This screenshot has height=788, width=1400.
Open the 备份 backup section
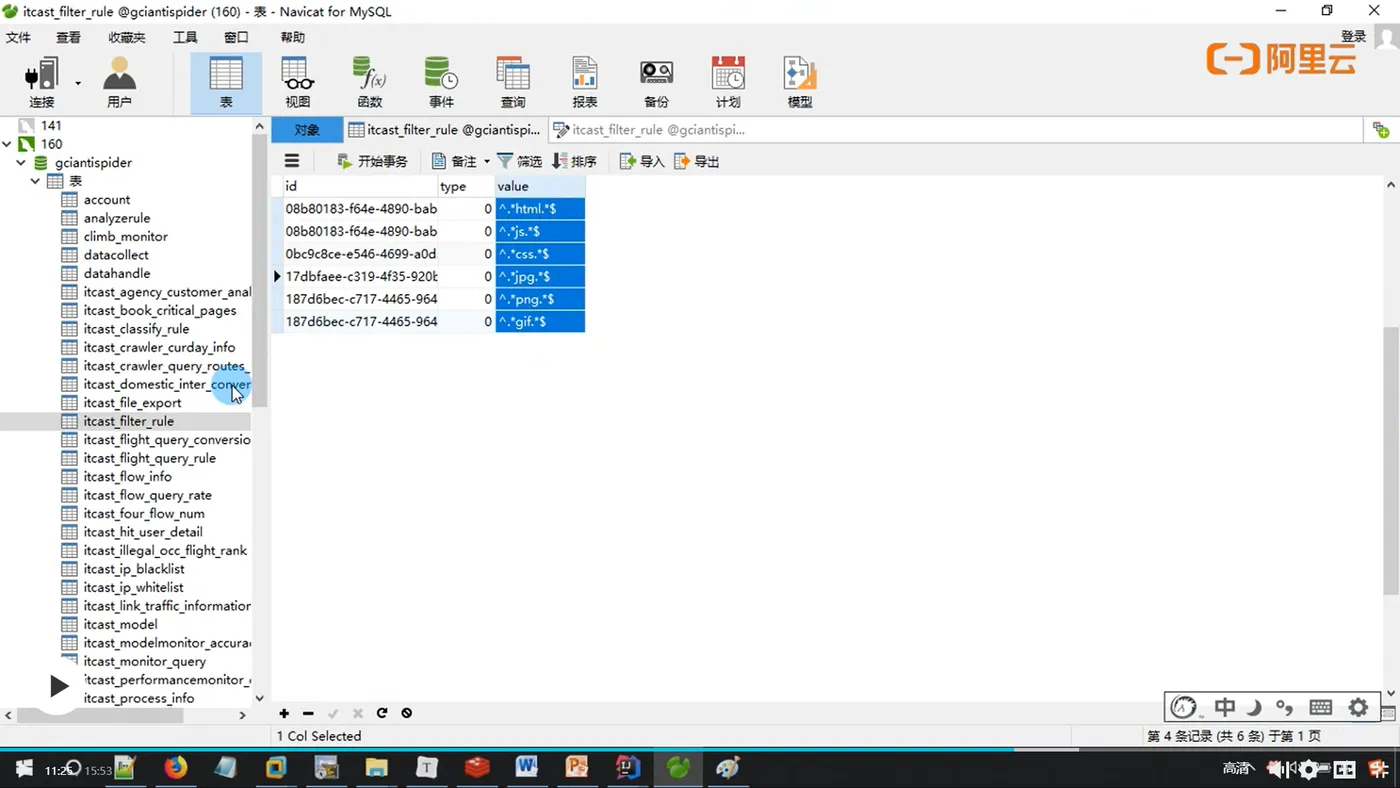click(x=656, y=83)
